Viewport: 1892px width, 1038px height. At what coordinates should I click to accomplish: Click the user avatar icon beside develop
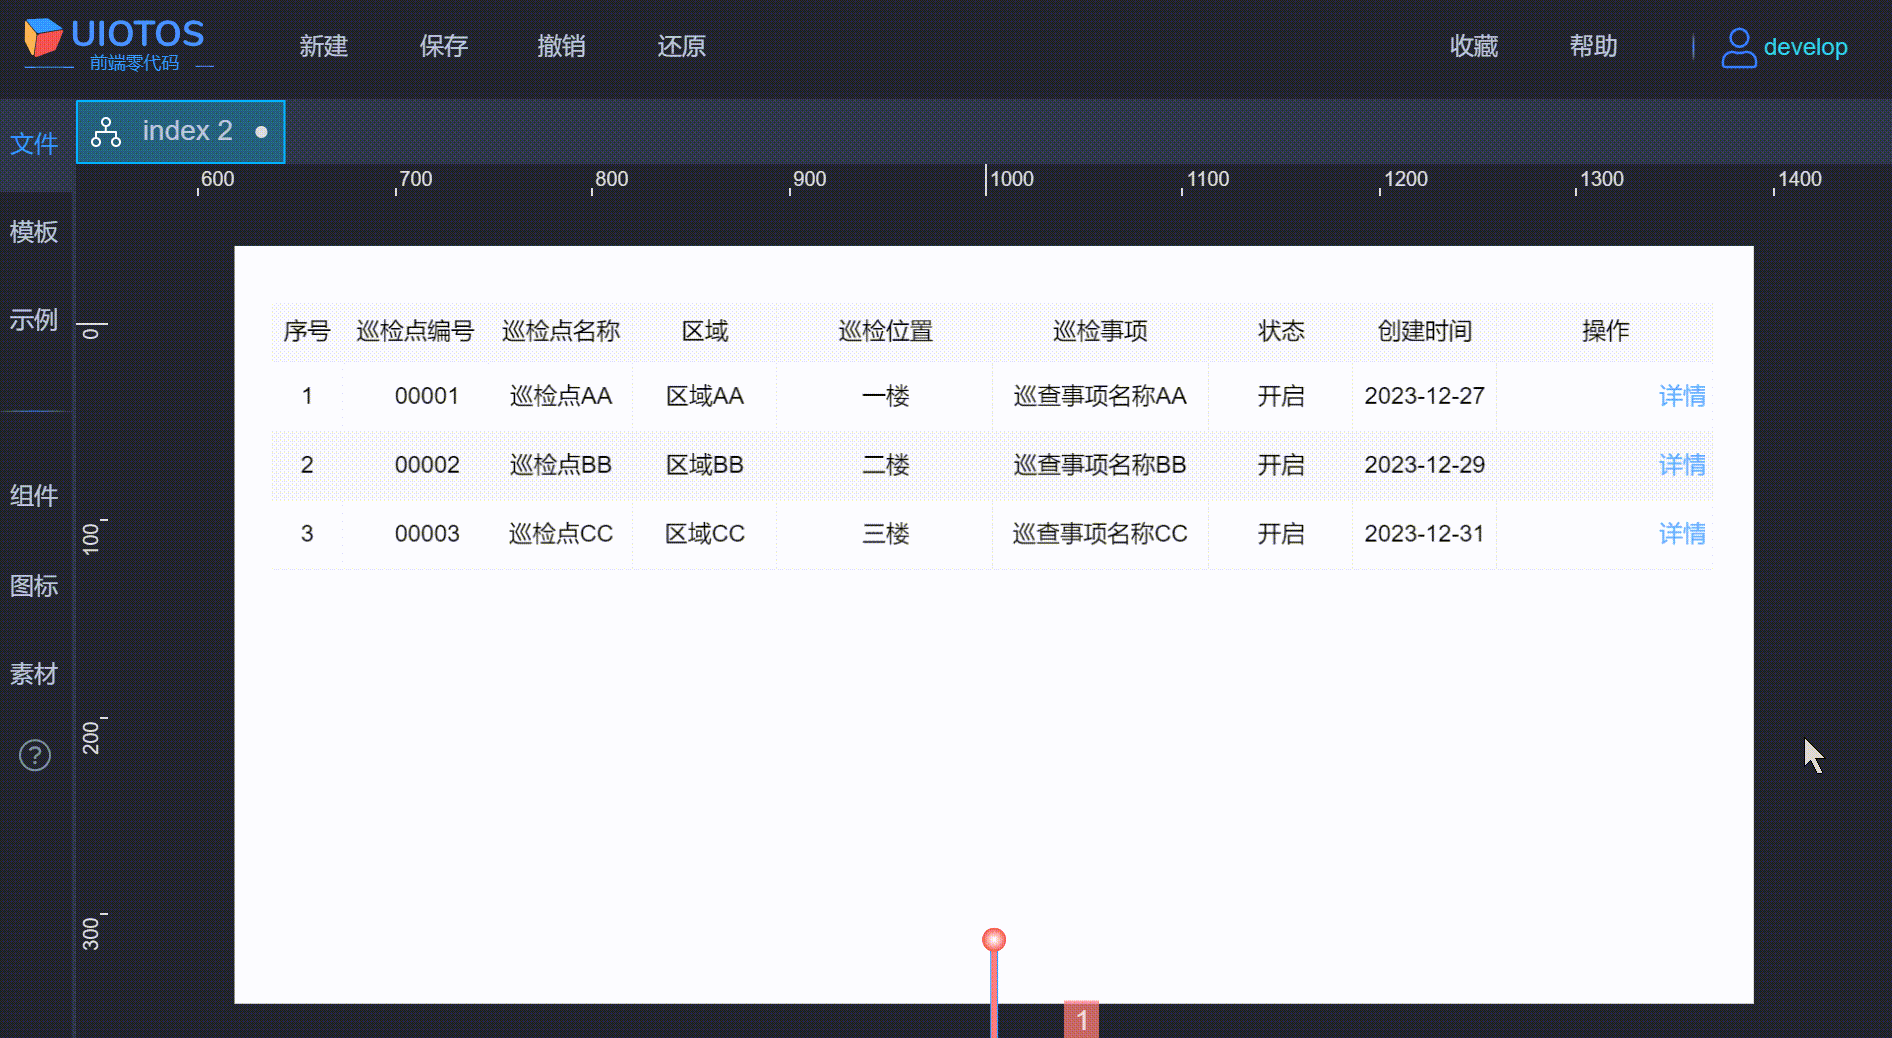(x=1738, y=46)
